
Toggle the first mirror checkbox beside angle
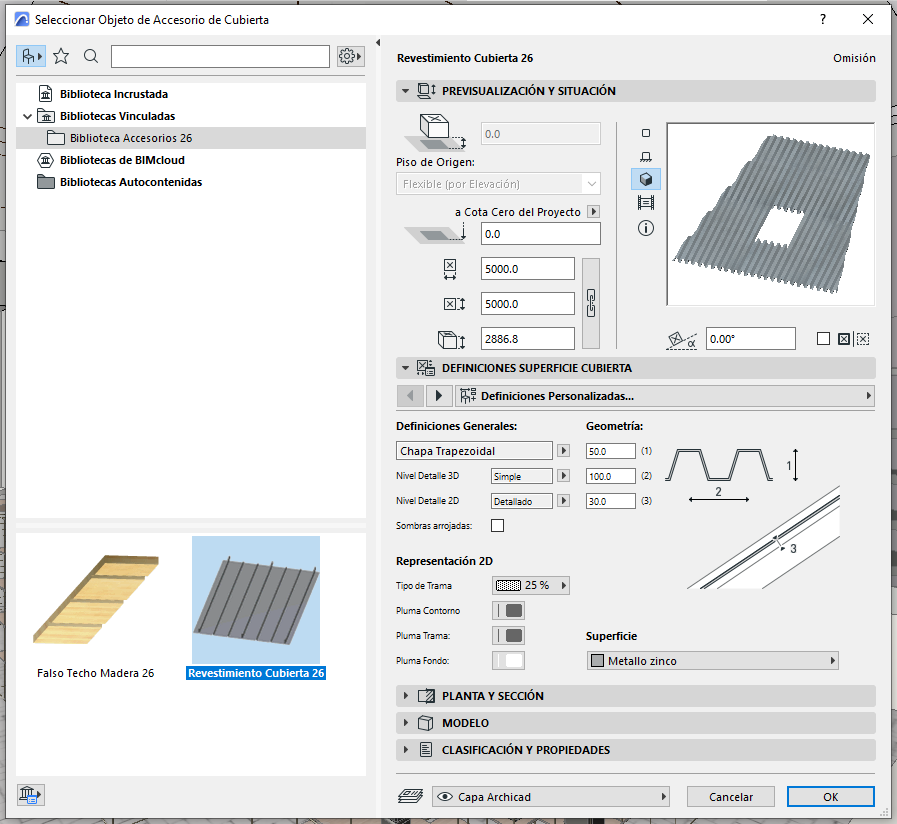(x=823, y=339)
